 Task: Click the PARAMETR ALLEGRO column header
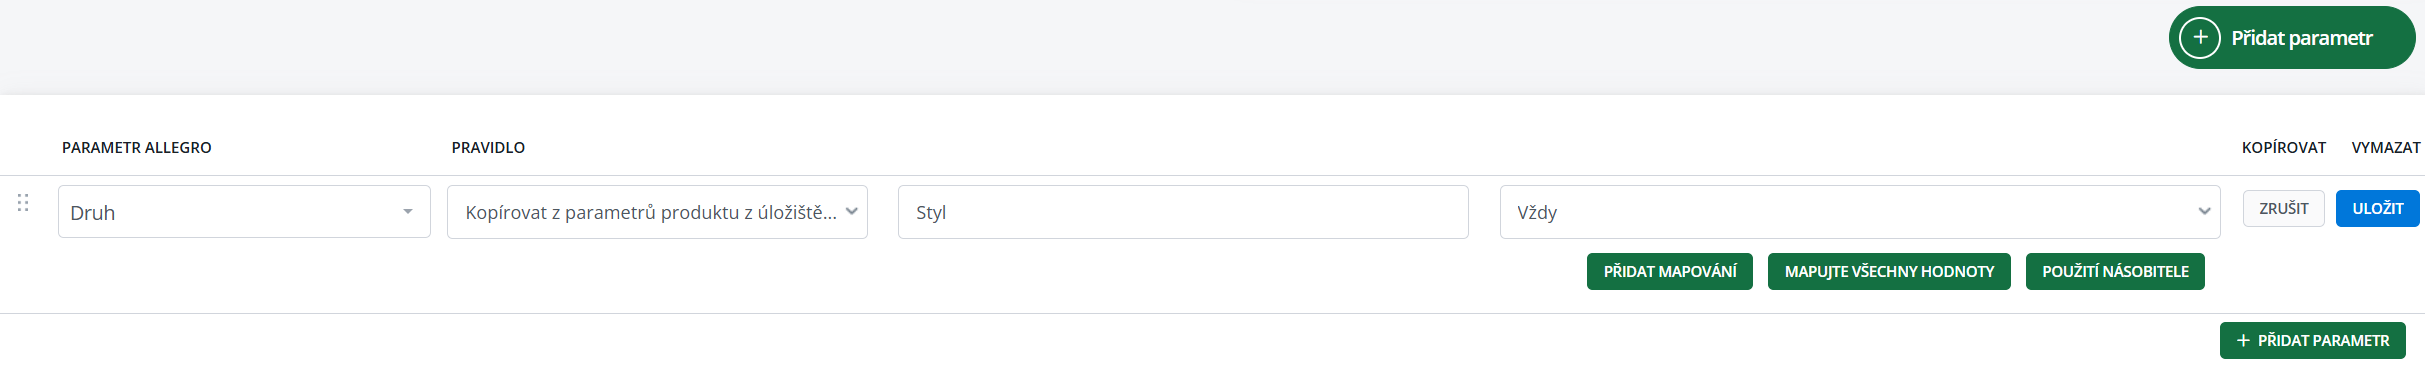pyautogui.click(x=137, y=147)
